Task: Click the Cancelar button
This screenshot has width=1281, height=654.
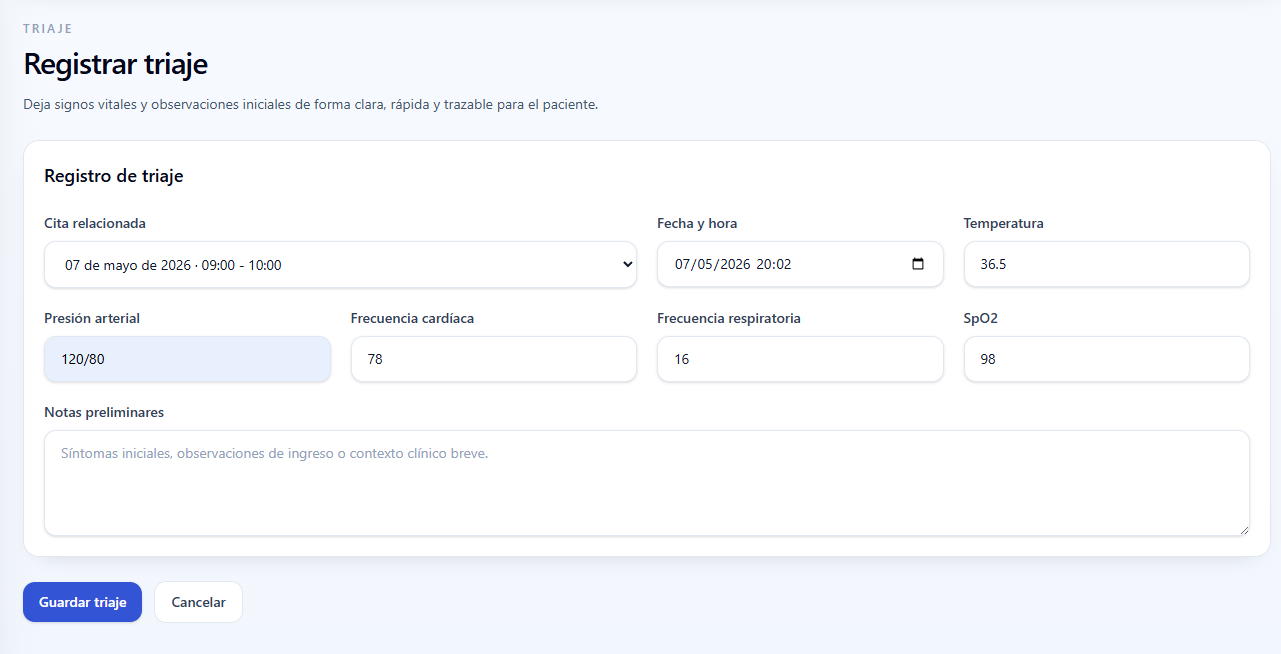Action: pyautogui.click(x=198, y=602)
